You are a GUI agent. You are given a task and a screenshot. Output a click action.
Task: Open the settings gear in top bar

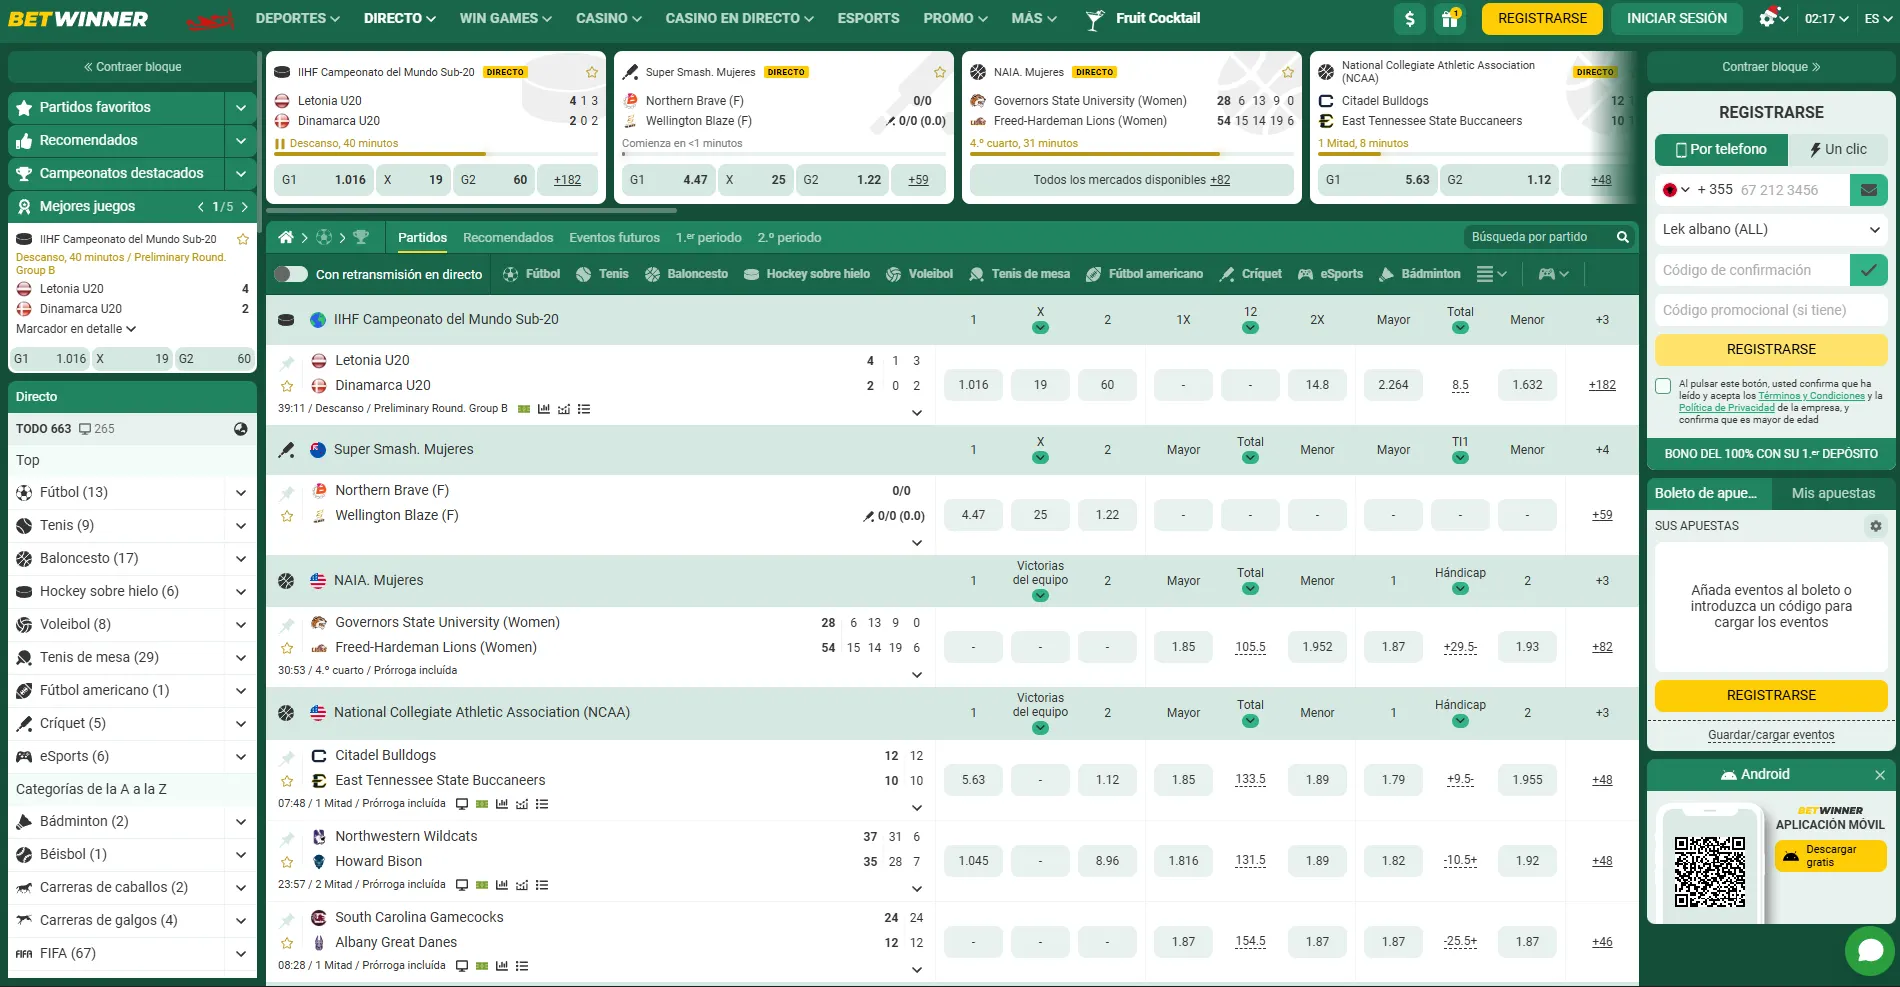click(1770, 18)
